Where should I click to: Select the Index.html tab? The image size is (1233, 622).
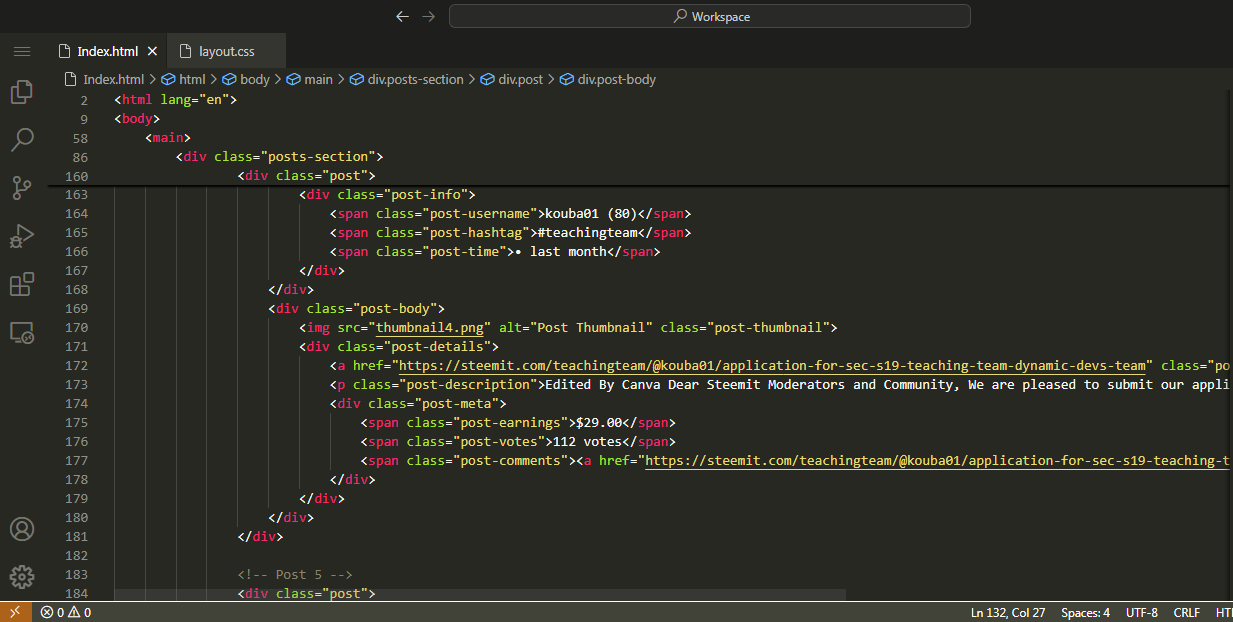tap(106, 51)
